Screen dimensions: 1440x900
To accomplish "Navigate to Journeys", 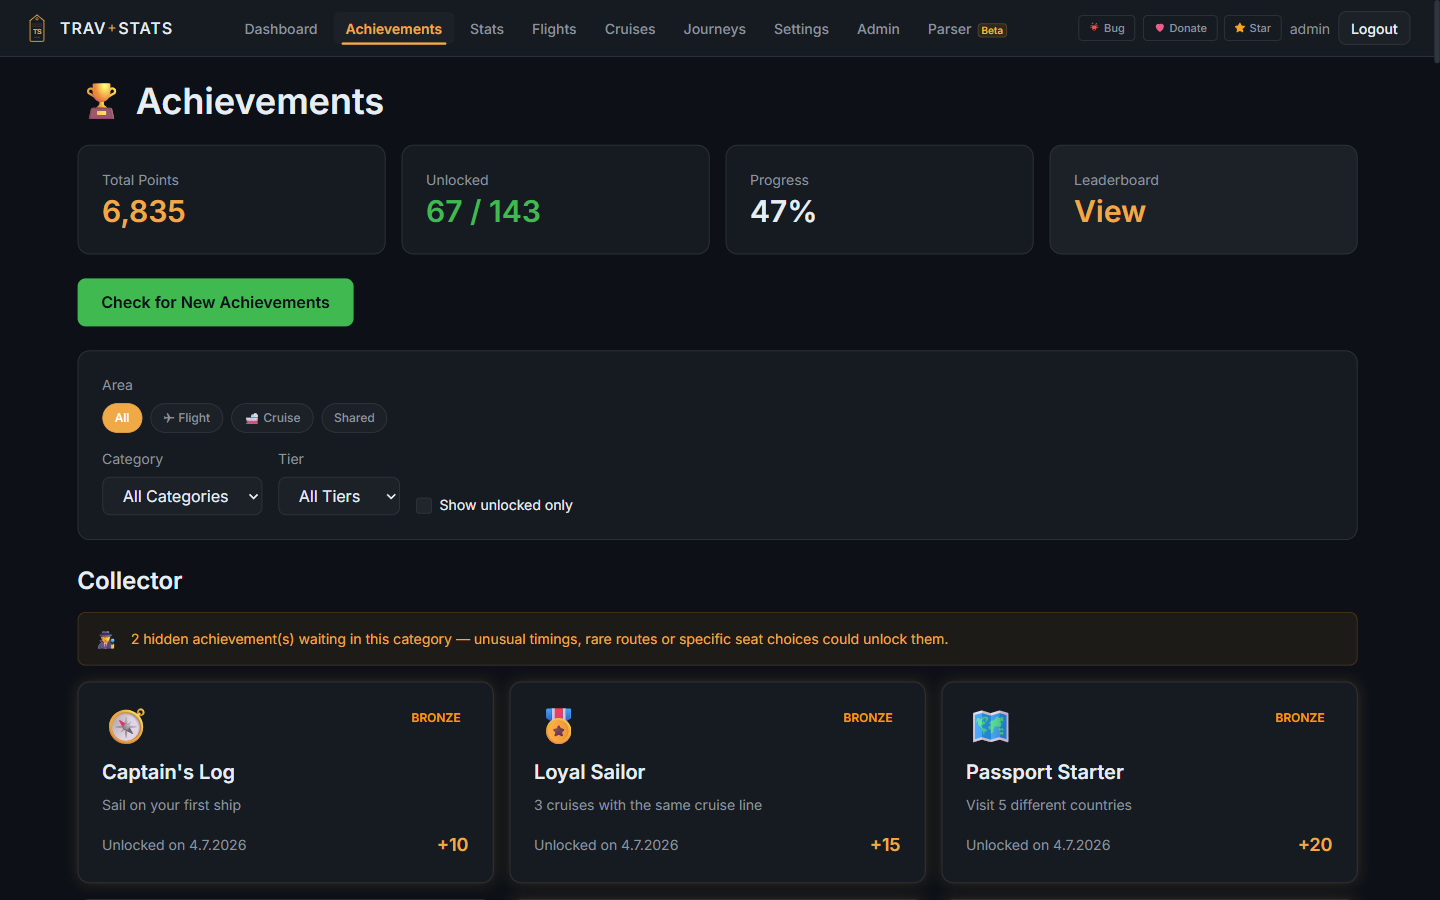I will pos(715,29).
